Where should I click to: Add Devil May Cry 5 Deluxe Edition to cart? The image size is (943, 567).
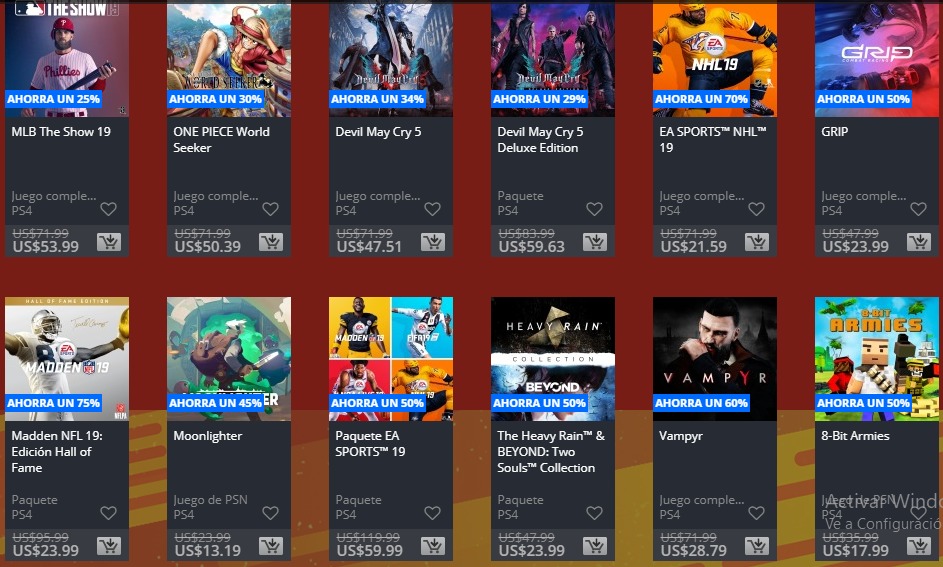[595, 242]
